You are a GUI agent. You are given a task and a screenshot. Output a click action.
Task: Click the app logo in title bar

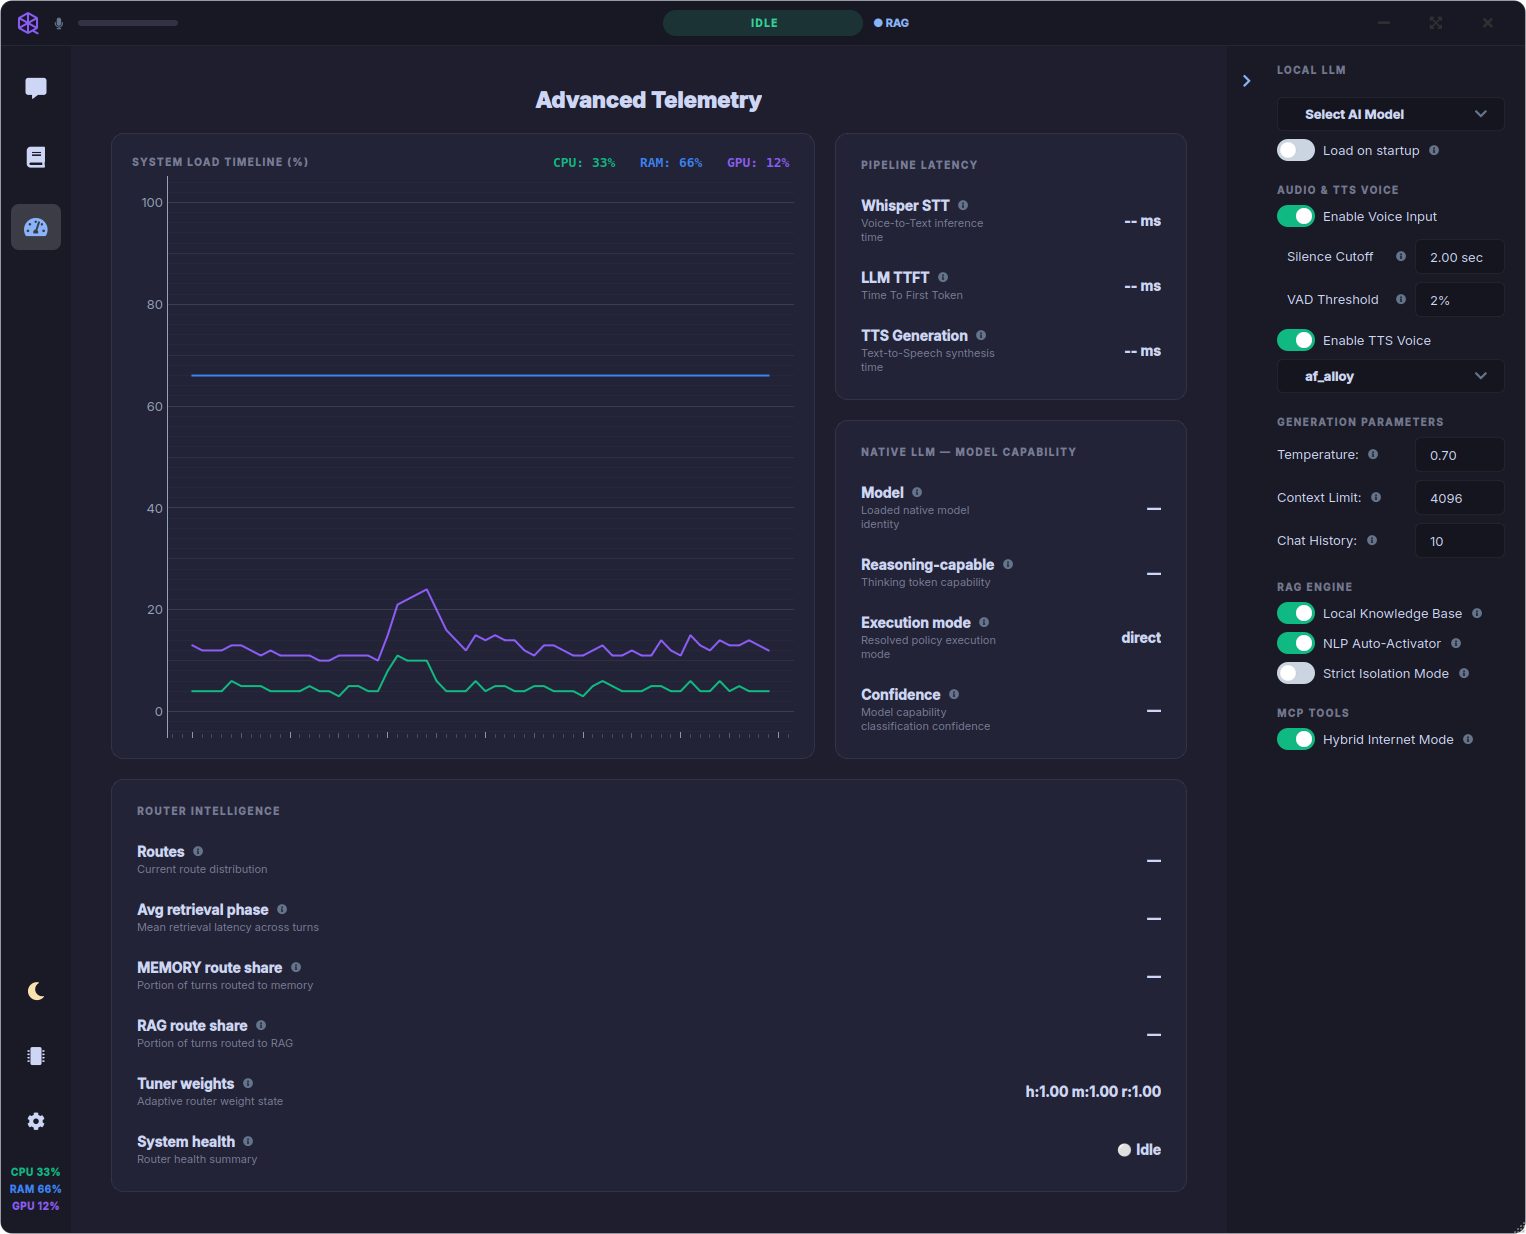tap(28, 23)
